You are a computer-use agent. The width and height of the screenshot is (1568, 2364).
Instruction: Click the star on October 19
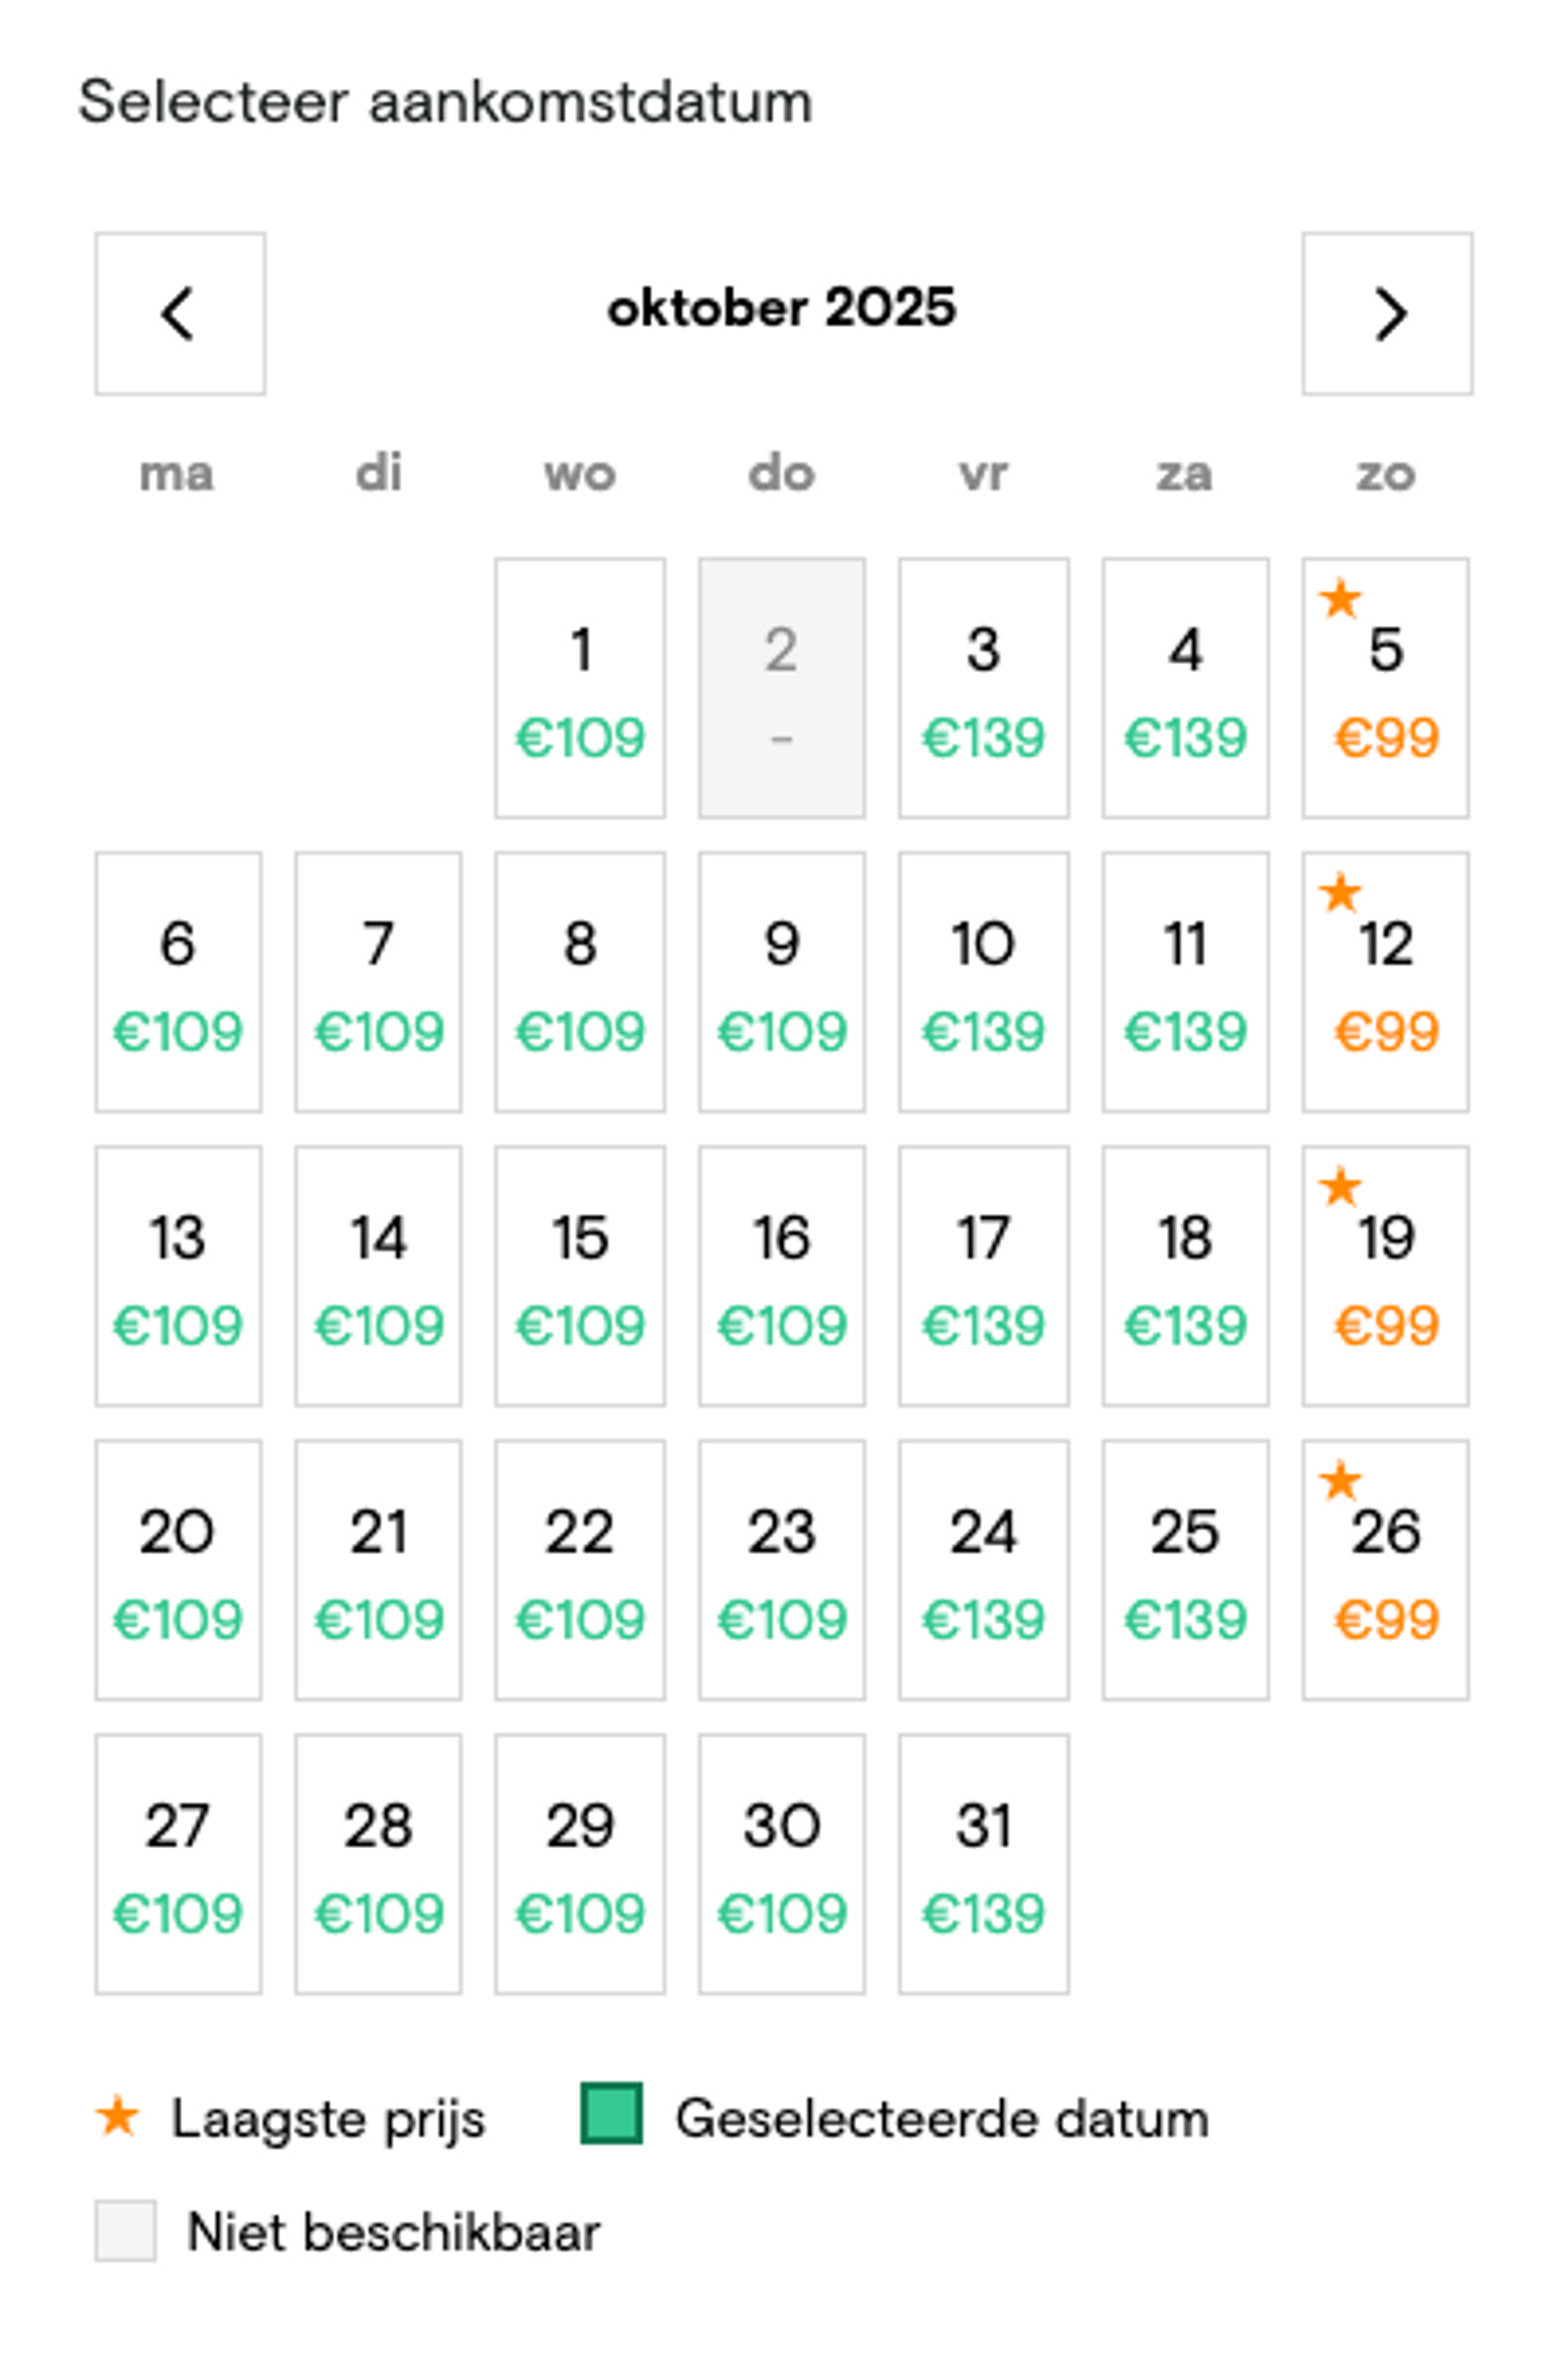[1340, 1187]
